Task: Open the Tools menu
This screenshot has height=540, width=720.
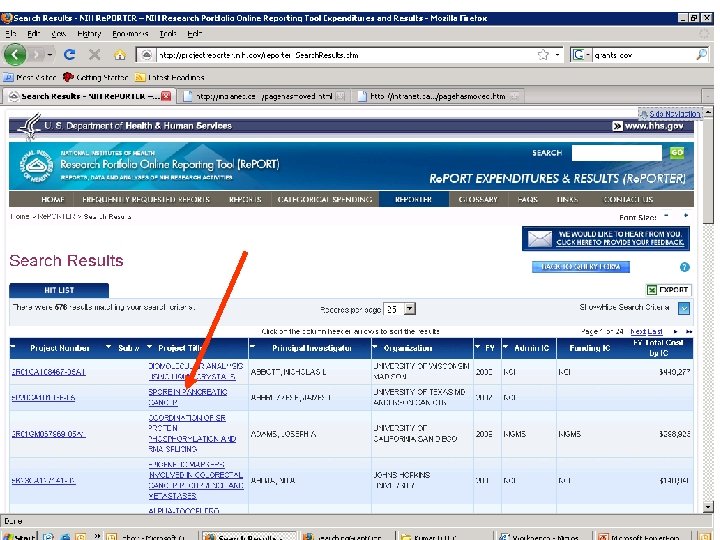Action: coord(168,34)
